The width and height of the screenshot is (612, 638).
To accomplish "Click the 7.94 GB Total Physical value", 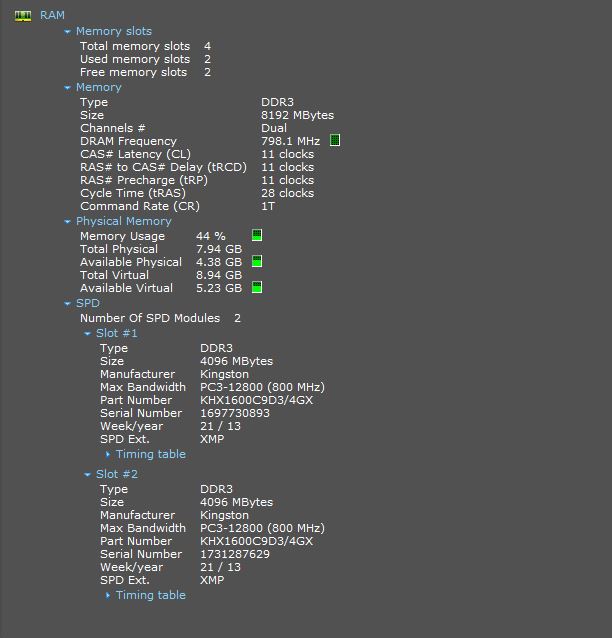I will click(219, 249).
